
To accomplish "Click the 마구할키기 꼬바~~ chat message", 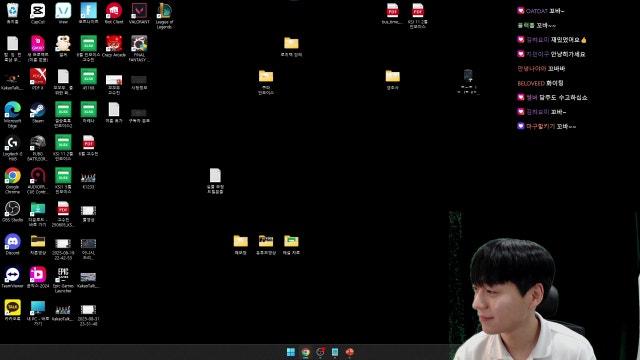I will (x=547, y=127).
